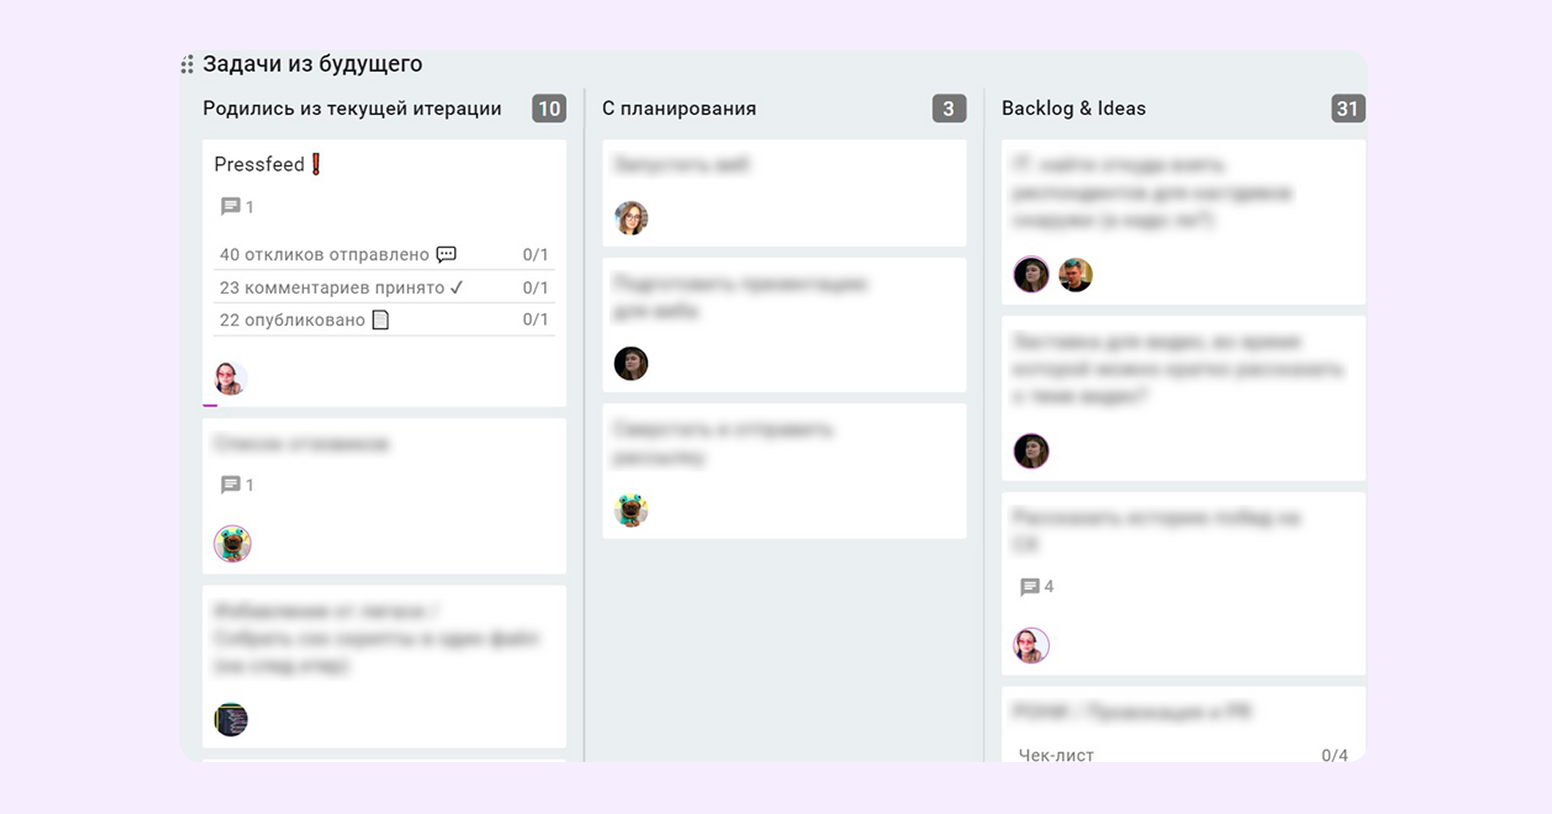Open comment icon showing 4 in Backlog

[1029, 587]
